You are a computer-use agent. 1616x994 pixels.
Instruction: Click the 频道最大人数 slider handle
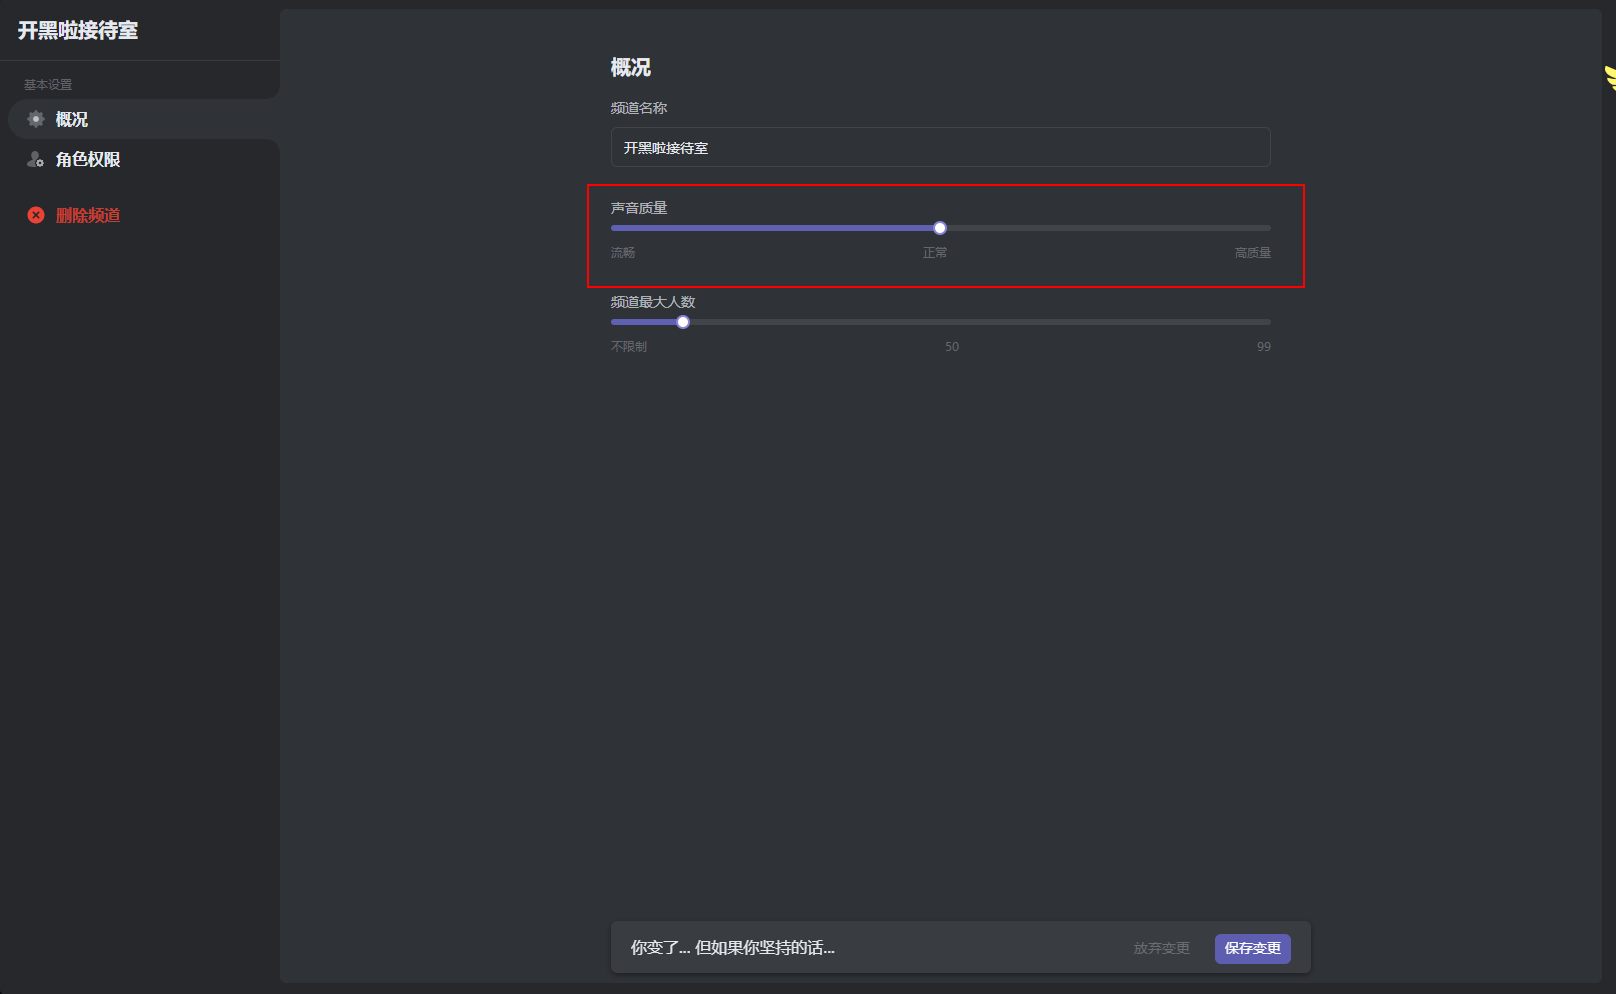(683, 322)
